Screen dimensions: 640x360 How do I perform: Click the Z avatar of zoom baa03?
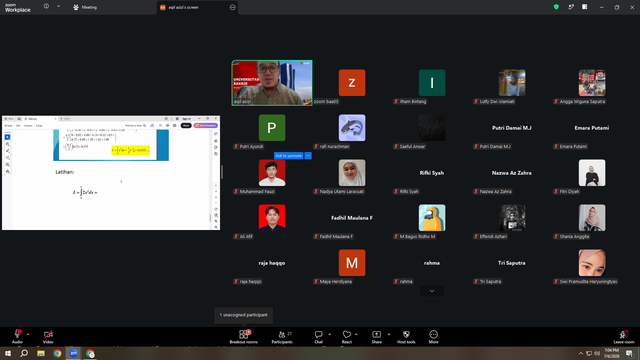352,83
